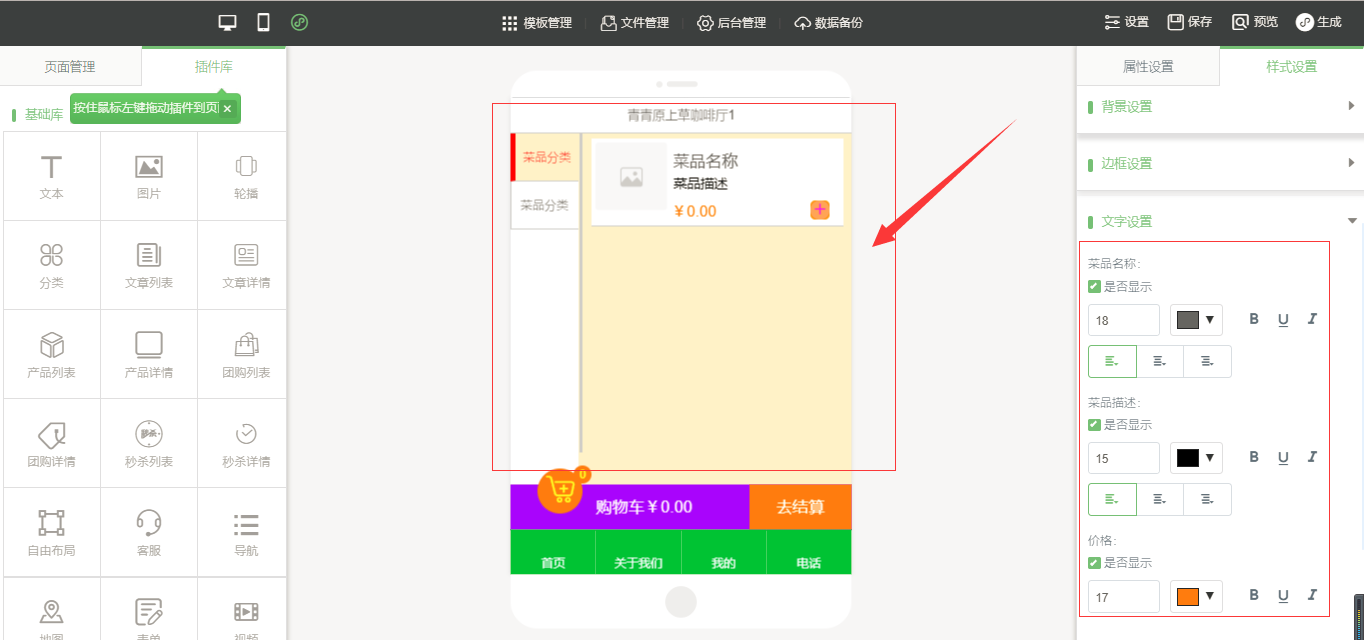This screenshot has width=1364, height=640.
Task: Select the 轮播 carousel plugin
Action: tap(246, 176)
